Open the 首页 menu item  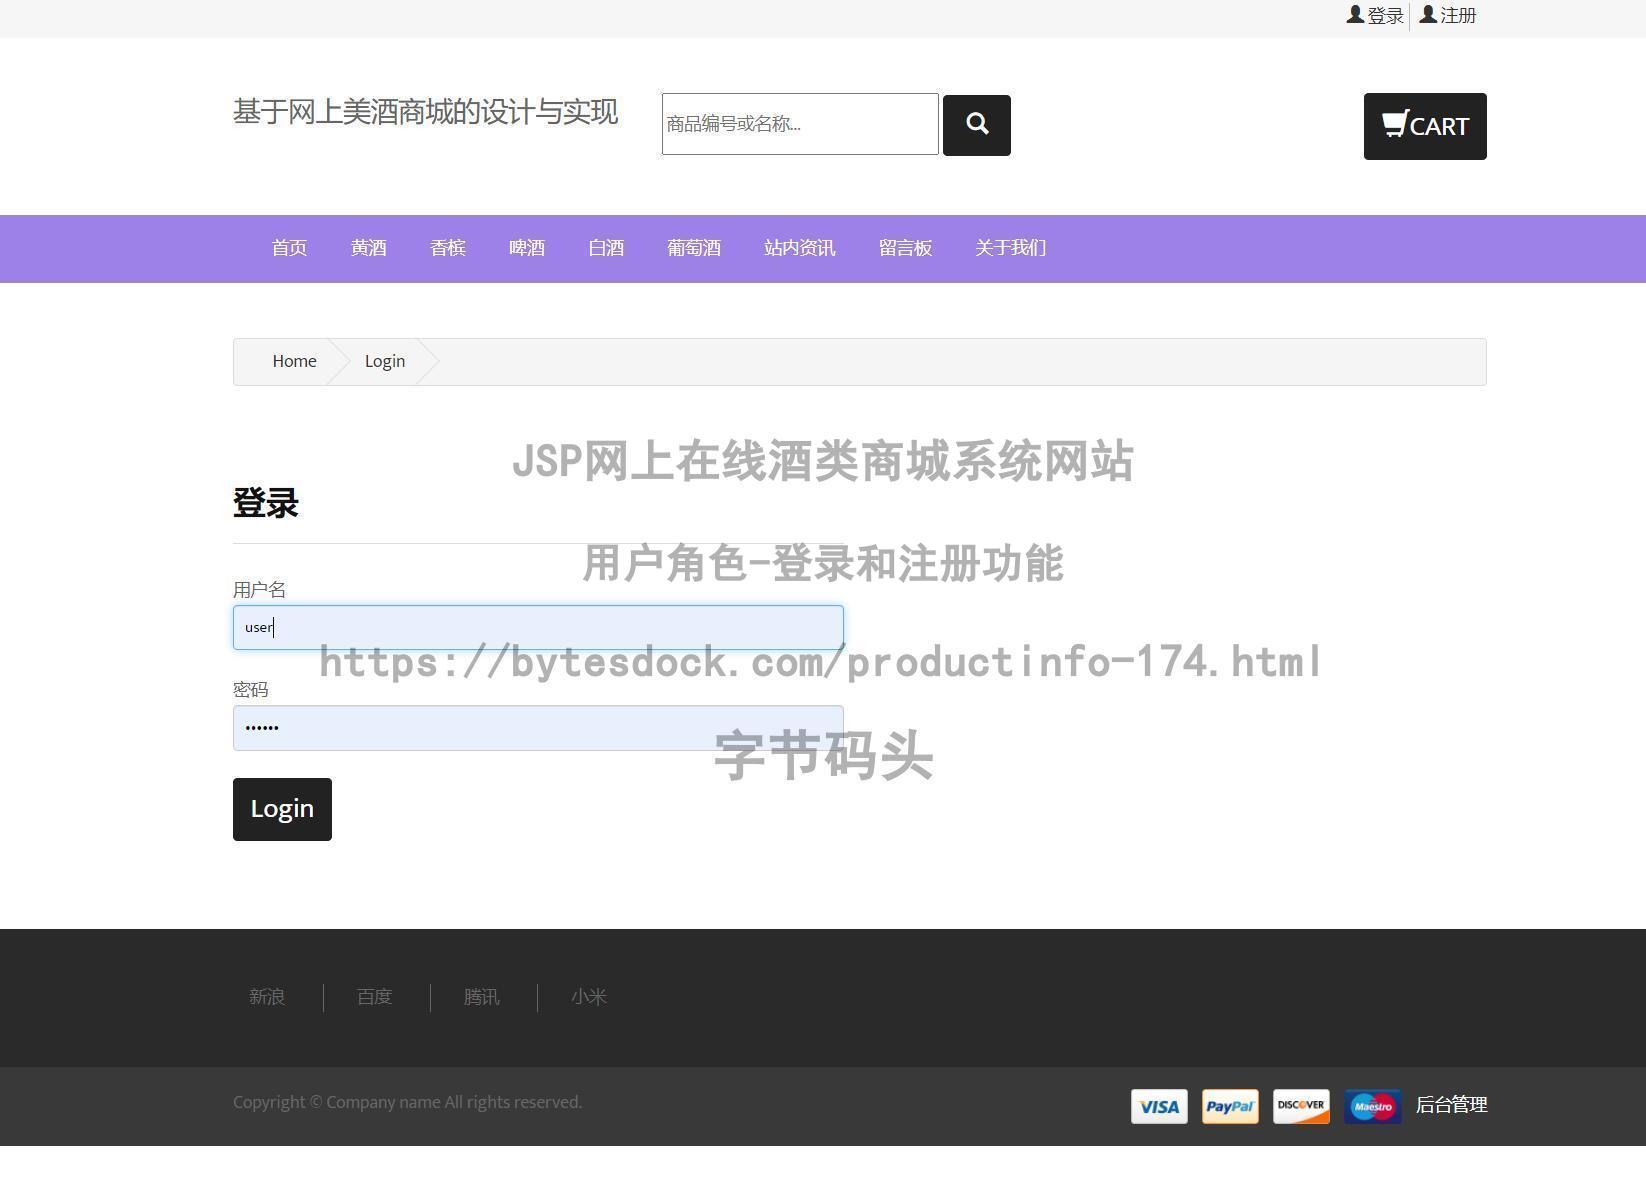pyautogui.click(x=288, y=248)
